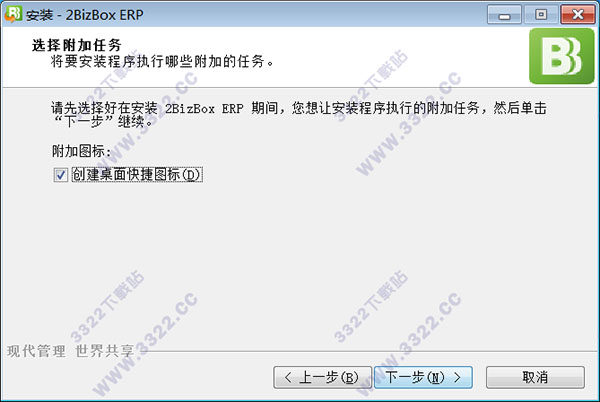600x402 pixels.
Task: Click the right chevron on 下一步 button
Action: (457, 378)
